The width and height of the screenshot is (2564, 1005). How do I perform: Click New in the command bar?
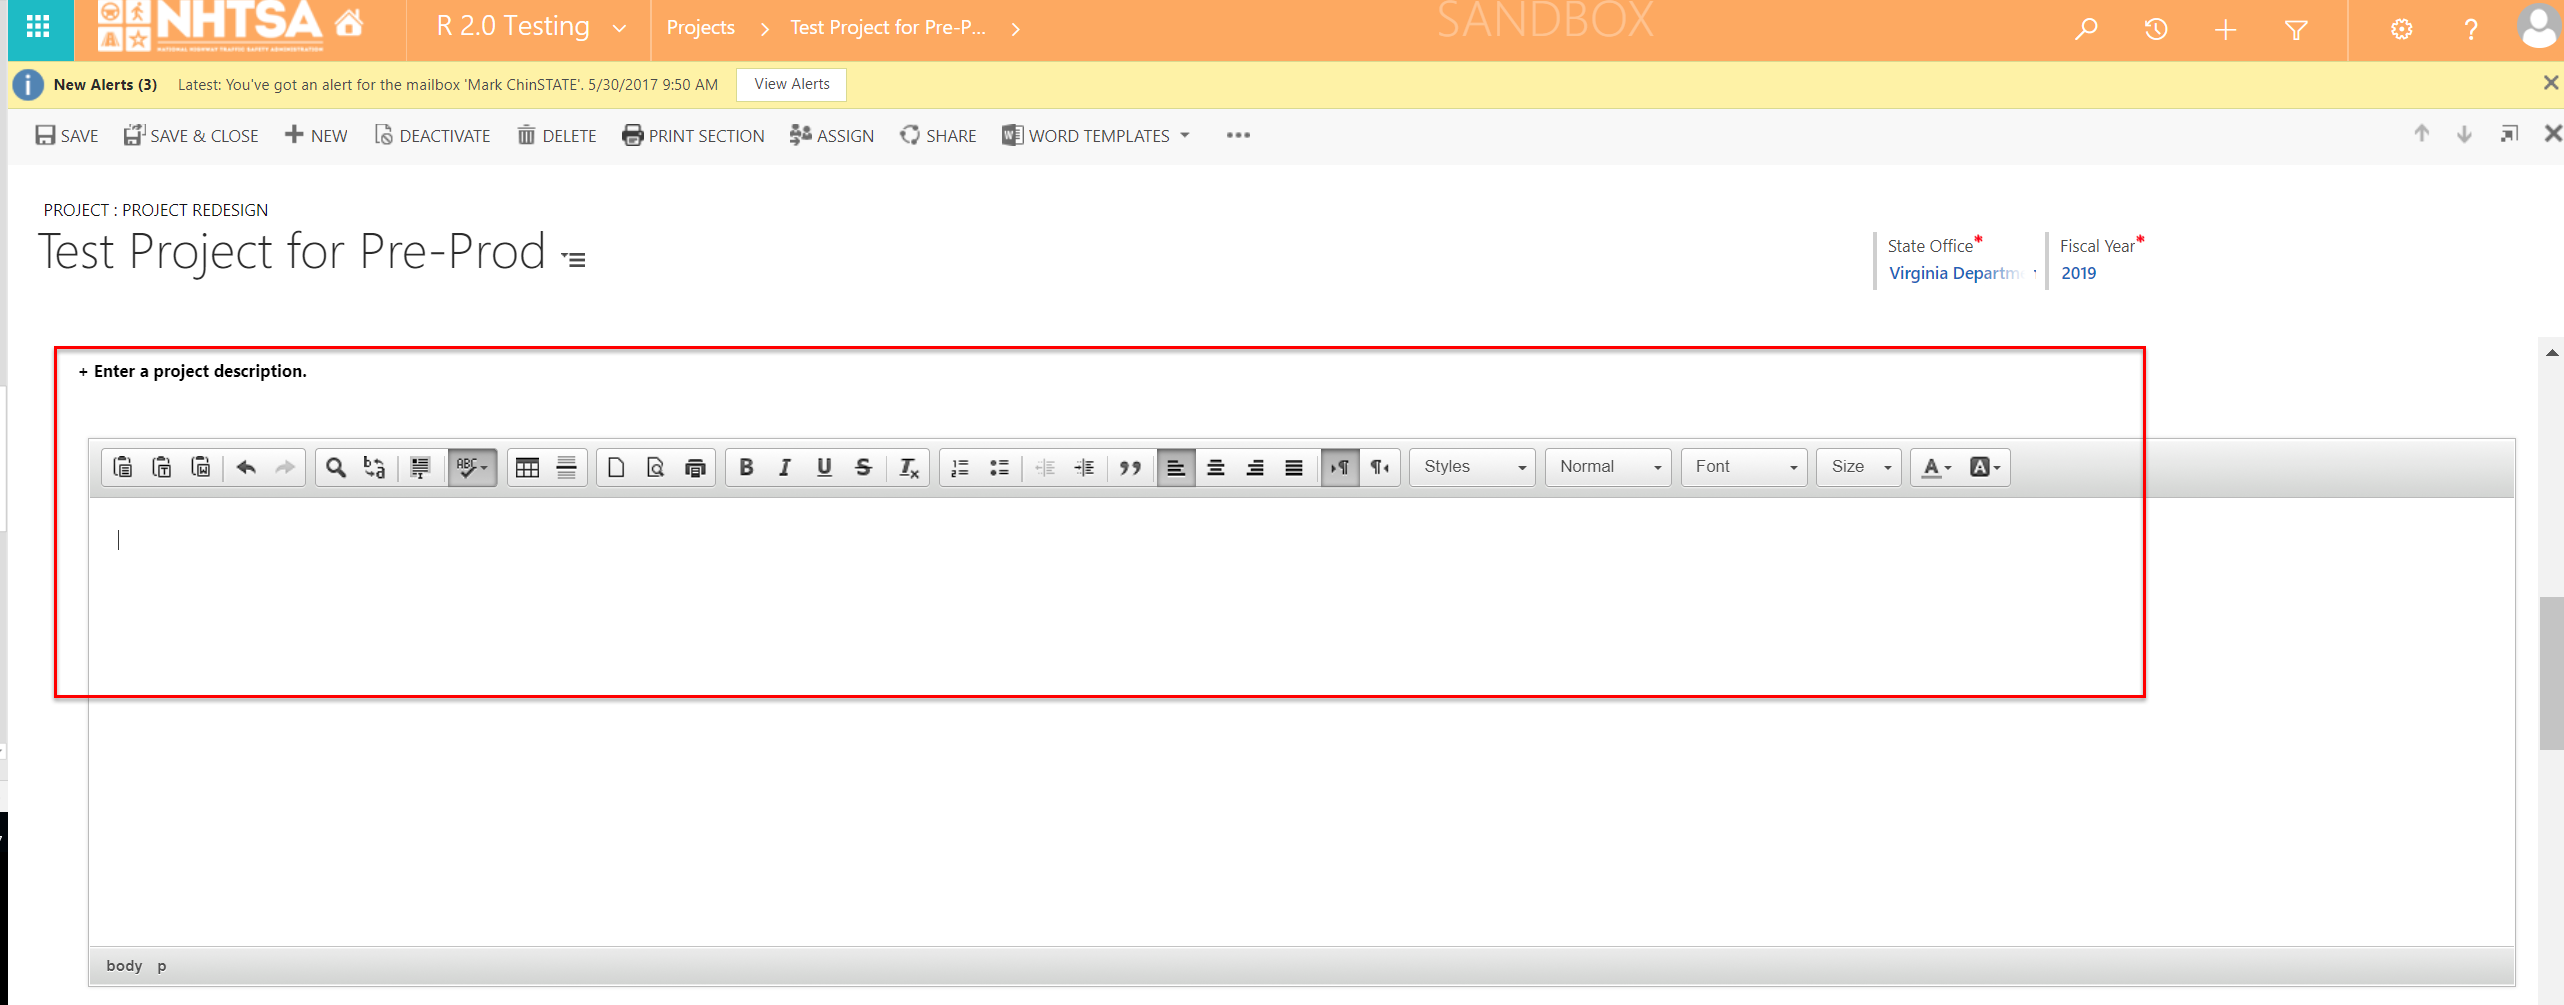tap(316, 136)
